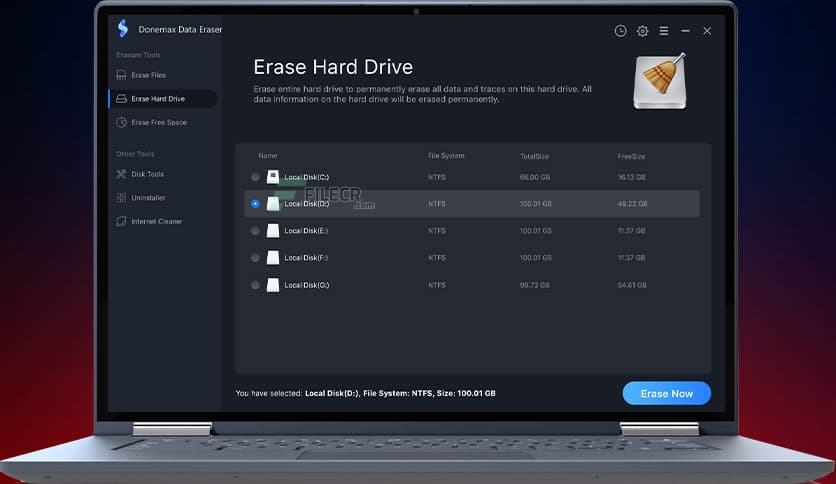The image size is (836, 484).
Task: Select radio button for Local Disk(G:)
Action: tap(255, 285)
